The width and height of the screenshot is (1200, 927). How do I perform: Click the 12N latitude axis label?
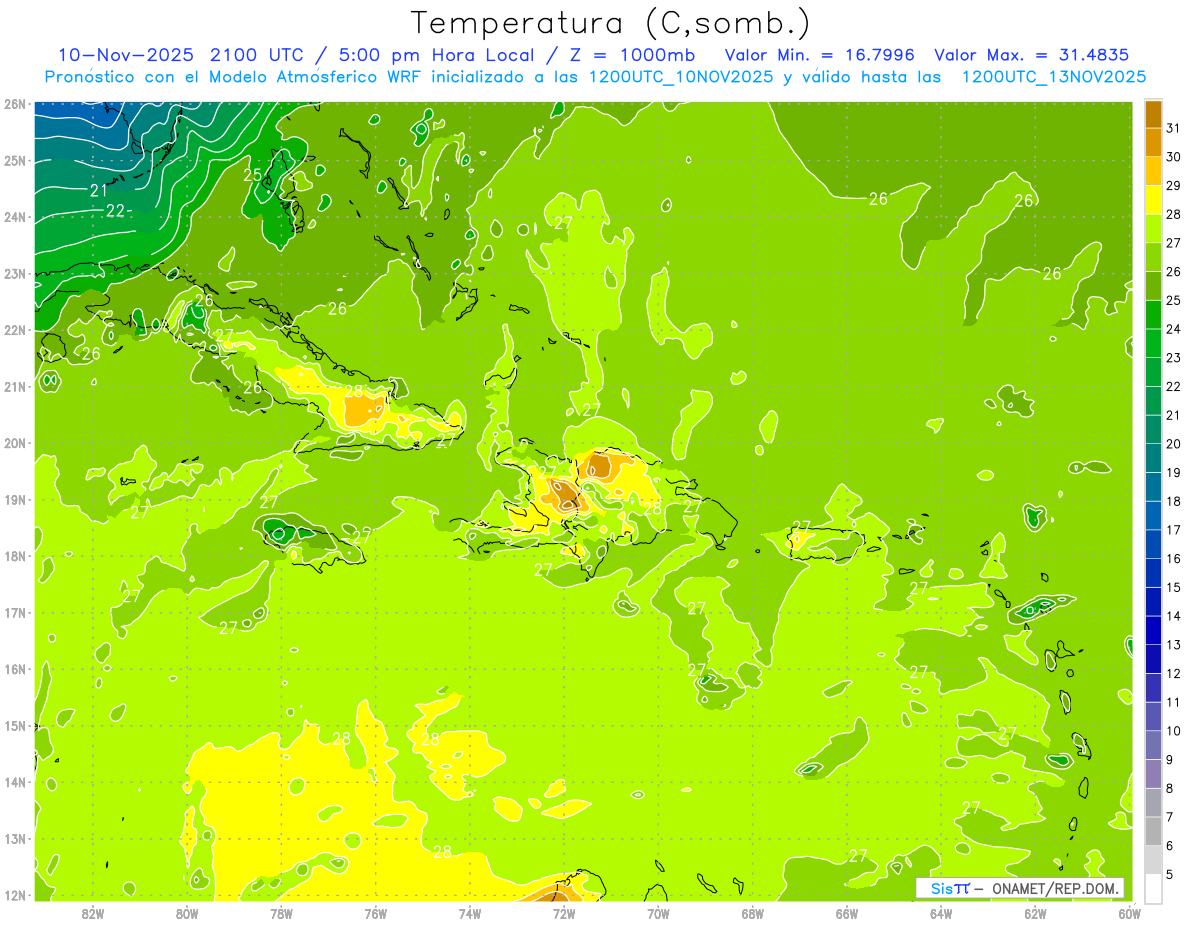(15, 895)
